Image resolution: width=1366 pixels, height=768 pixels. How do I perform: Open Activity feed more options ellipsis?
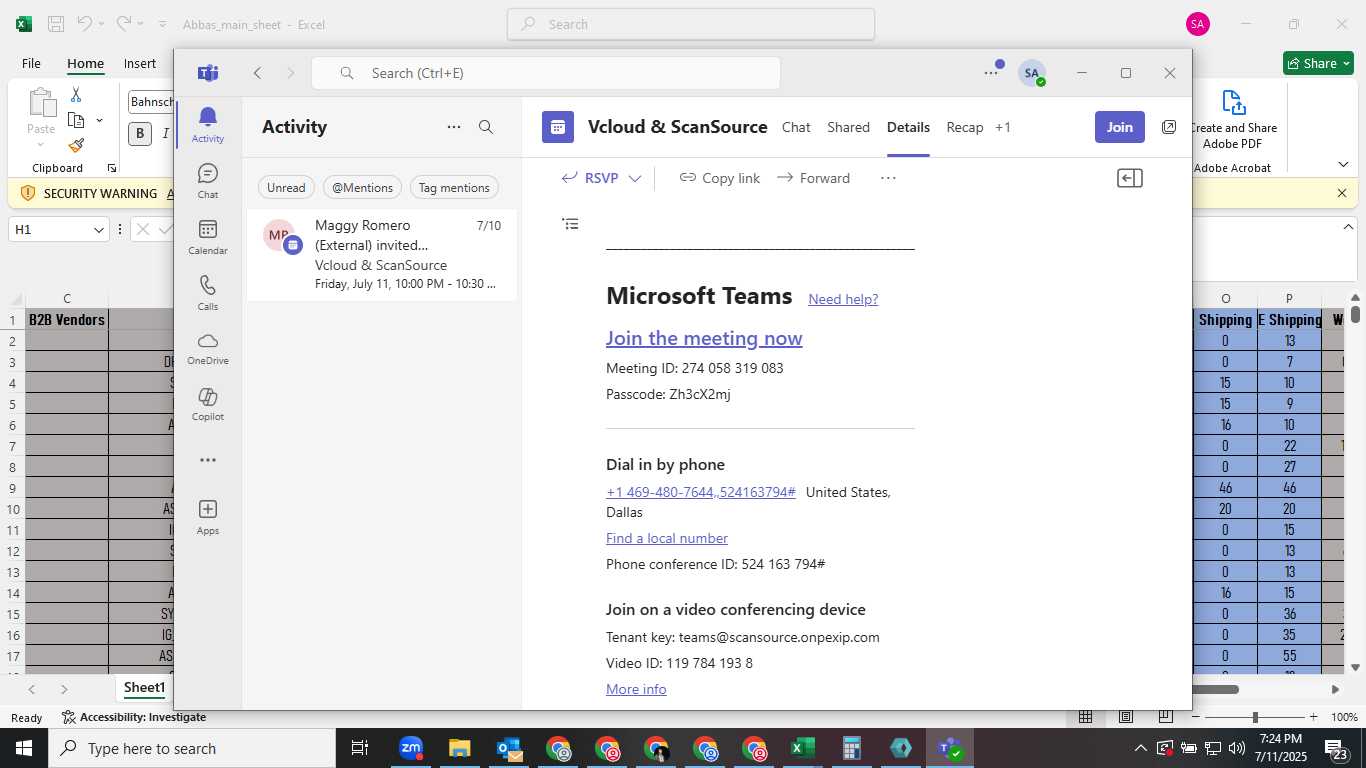tap(454, 127)
